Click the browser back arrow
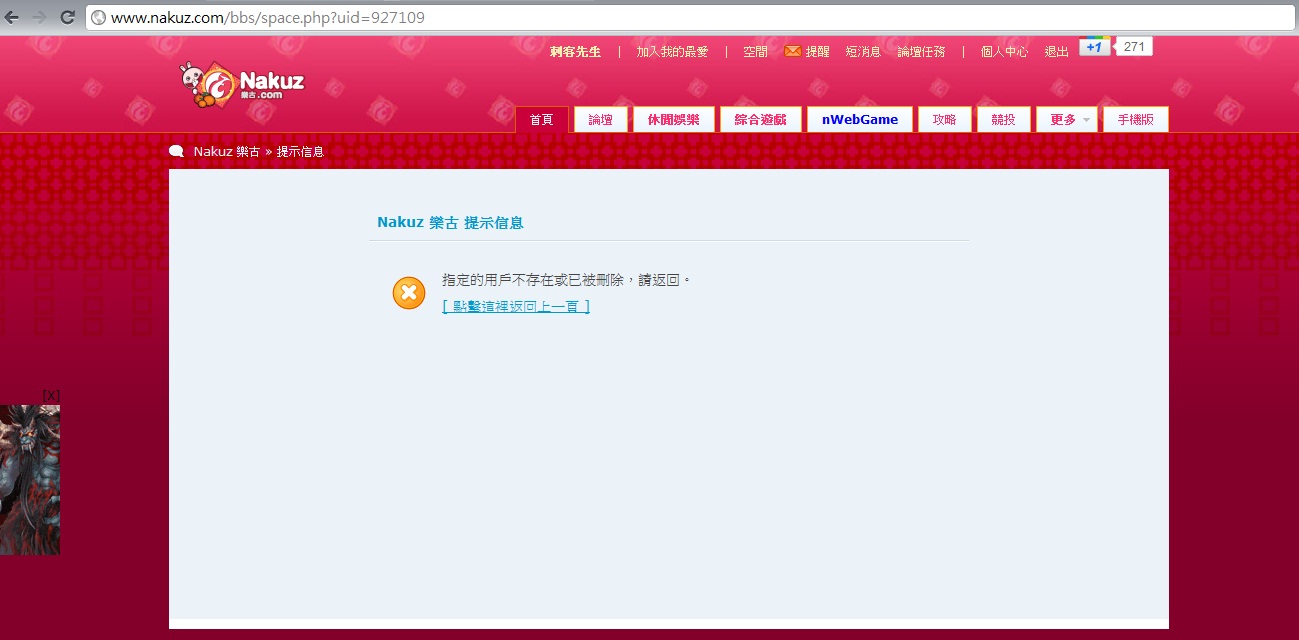This screenshot has height=640, width=1299. pyautogui.click(x=12, y=17)
